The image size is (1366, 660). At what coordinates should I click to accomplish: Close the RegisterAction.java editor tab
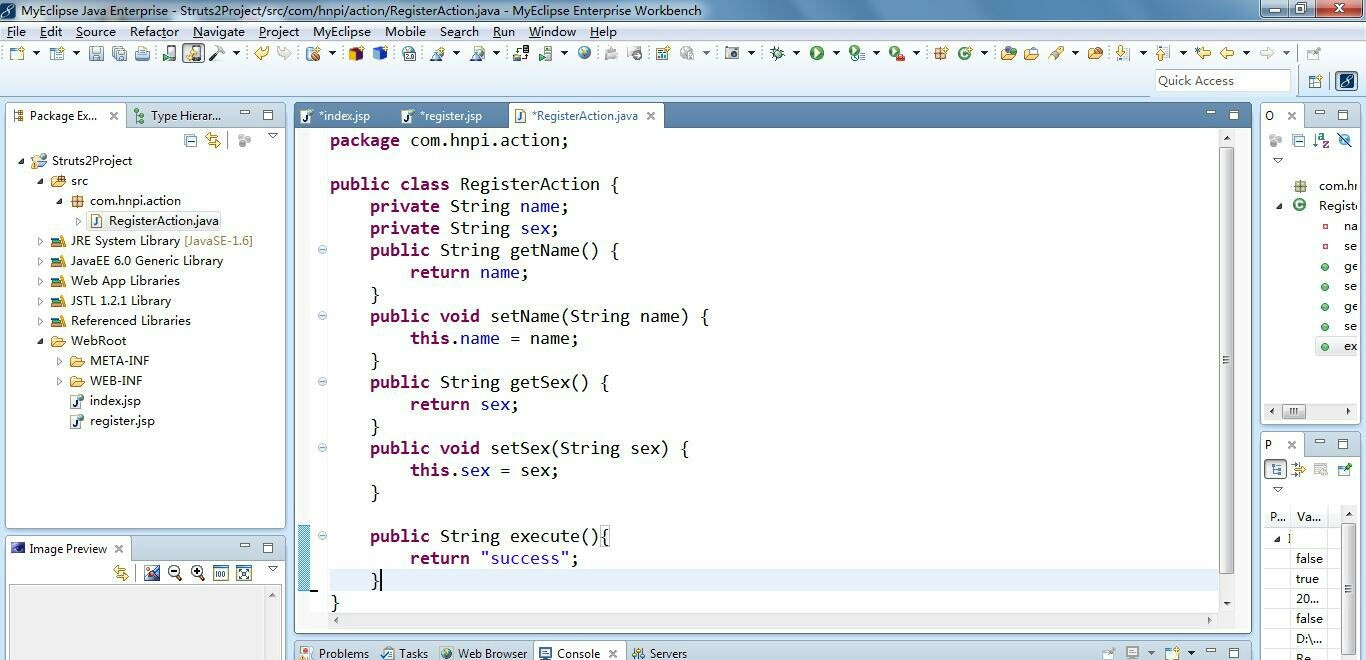click(x=650, y=116)
